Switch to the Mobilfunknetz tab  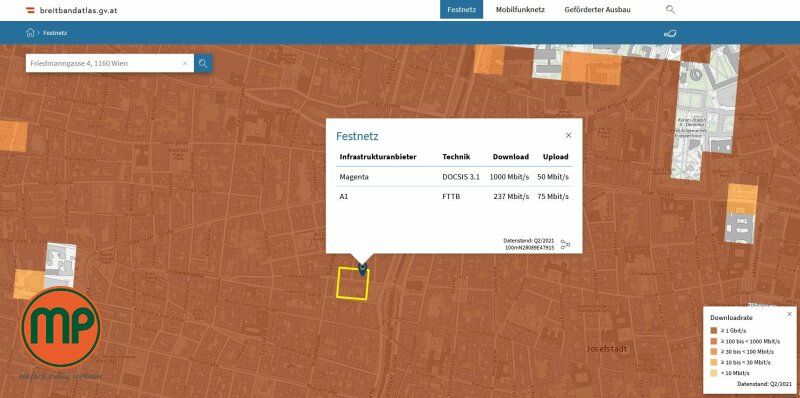pos(520,9)
